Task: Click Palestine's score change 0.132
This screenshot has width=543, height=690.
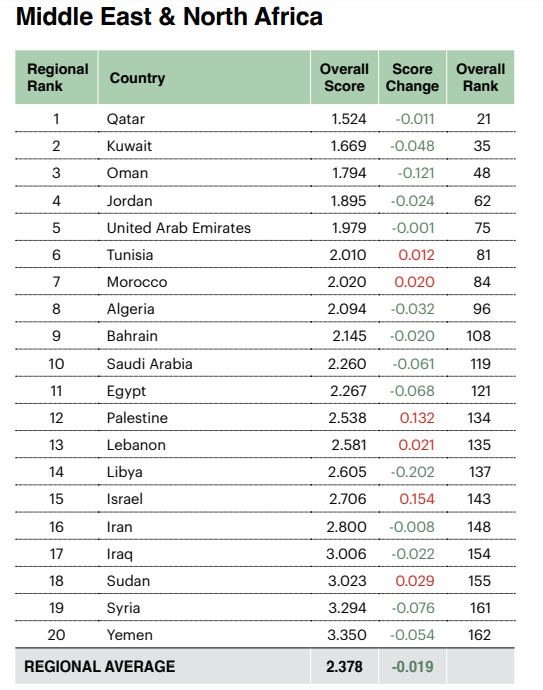Action: (417, 418)
